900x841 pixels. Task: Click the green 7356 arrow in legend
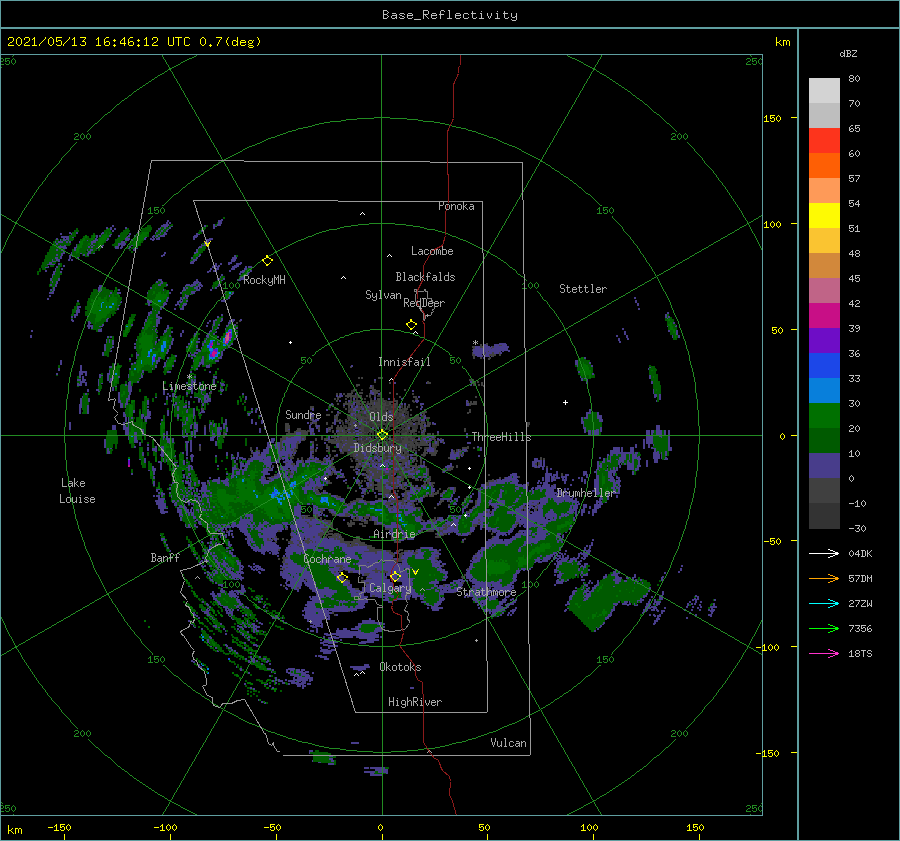(x=824, y=629)
